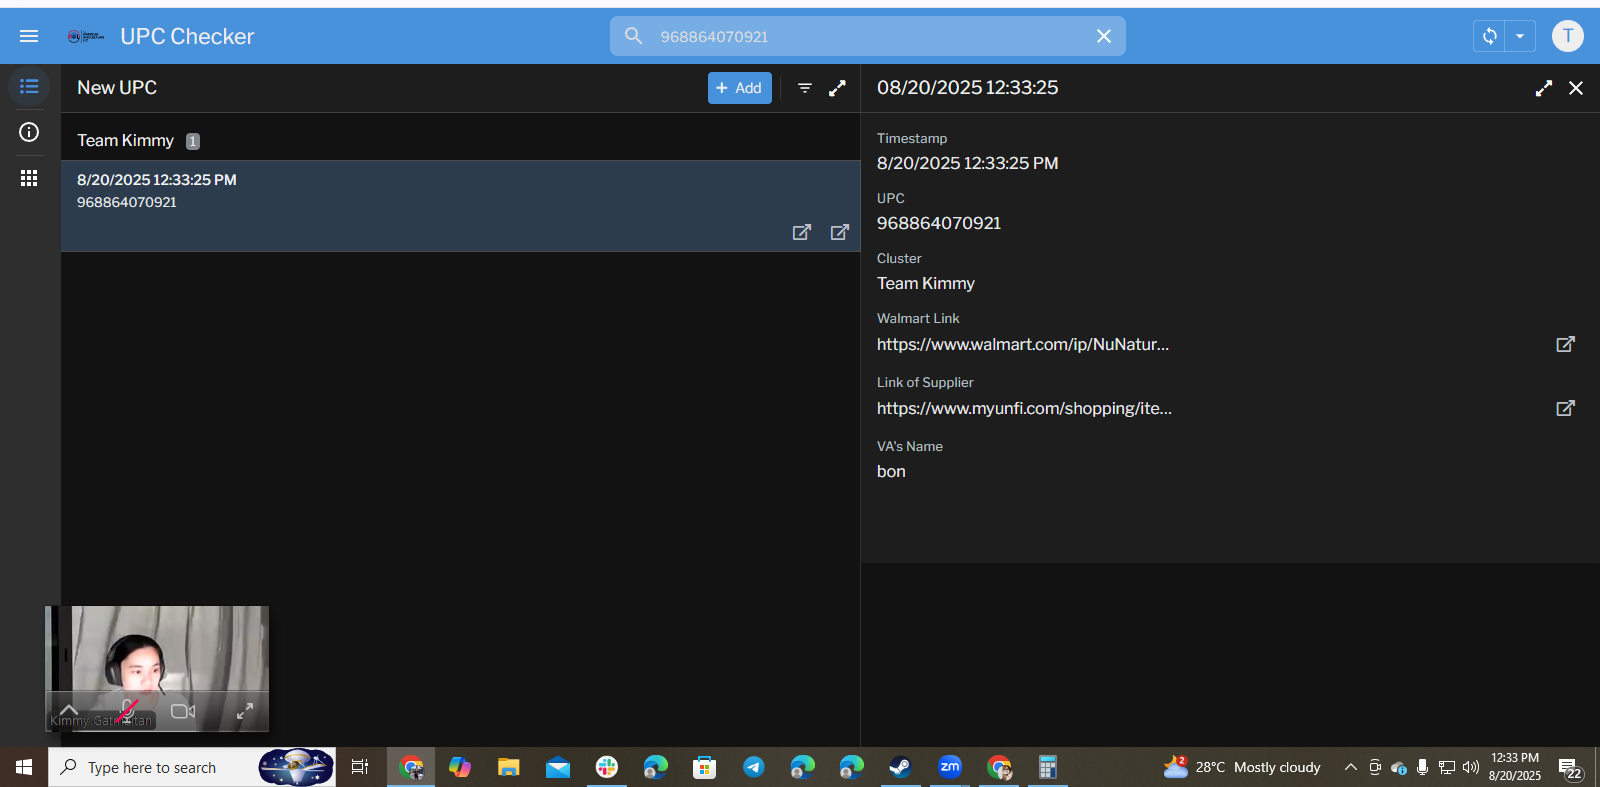Toggle the microphone mute in video overlay
This screenshot has height=787, width=1600.
click(x=127, y=711)
